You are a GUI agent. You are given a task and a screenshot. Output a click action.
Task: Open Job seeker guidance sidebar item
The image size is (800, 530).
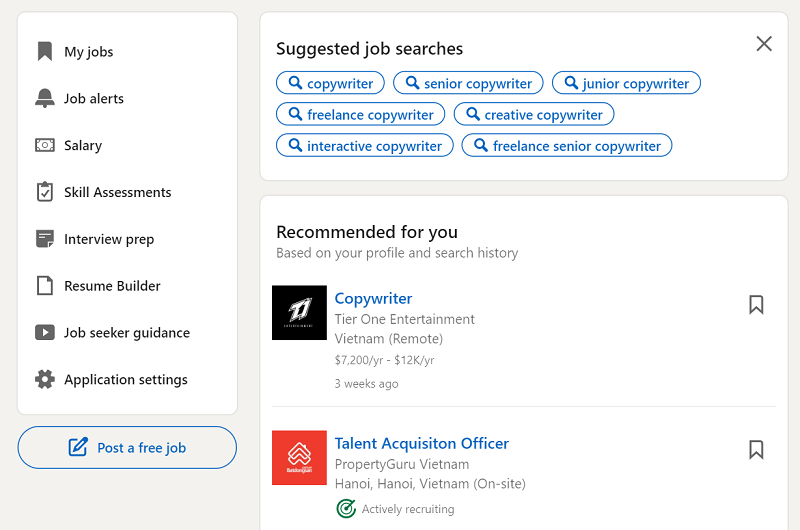127,333
